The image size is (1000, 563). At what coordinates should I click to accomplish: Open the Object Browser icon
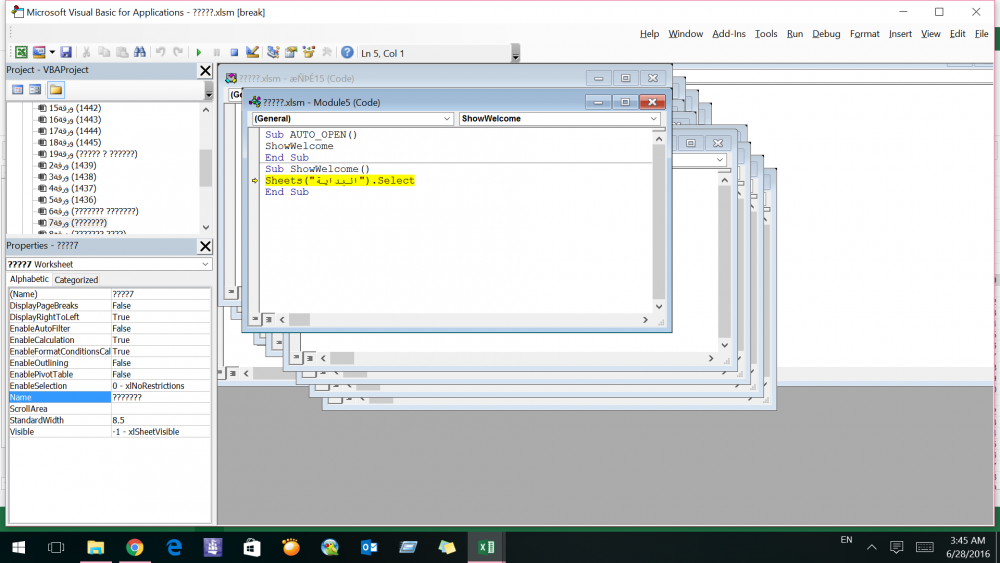click(x=309, y=52)
